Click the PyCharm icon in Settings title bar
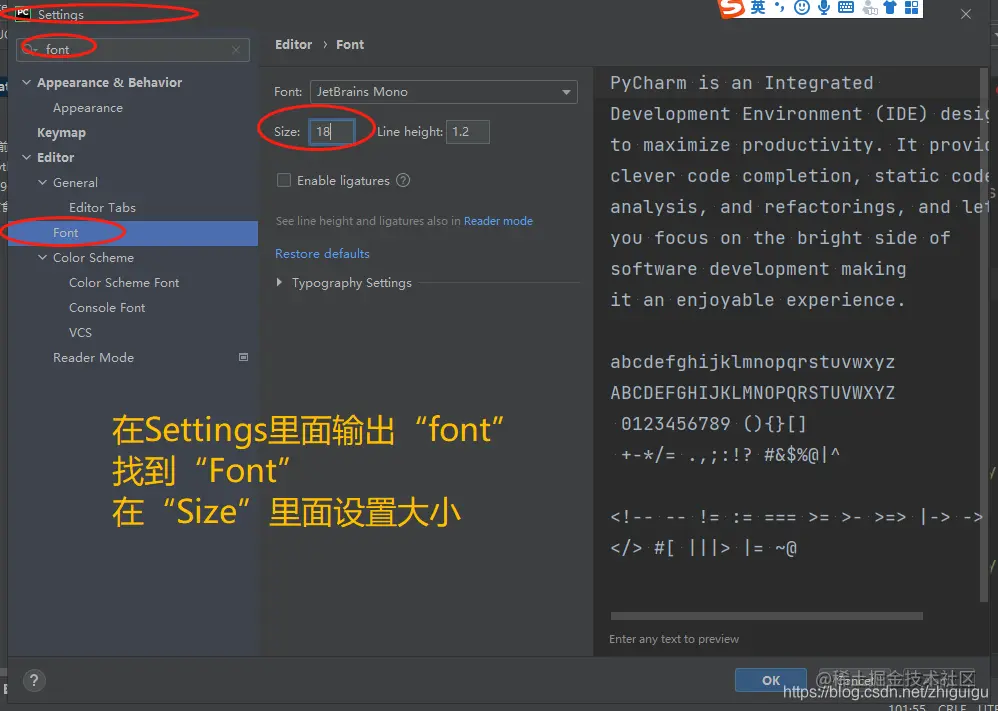This screenshot has width=998, height=711. tap(22, 13)
